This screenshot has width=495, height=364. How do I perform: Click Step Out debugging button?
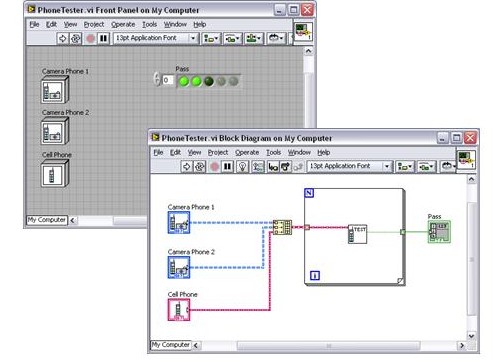pyautogui.click(x=298, y=166)
